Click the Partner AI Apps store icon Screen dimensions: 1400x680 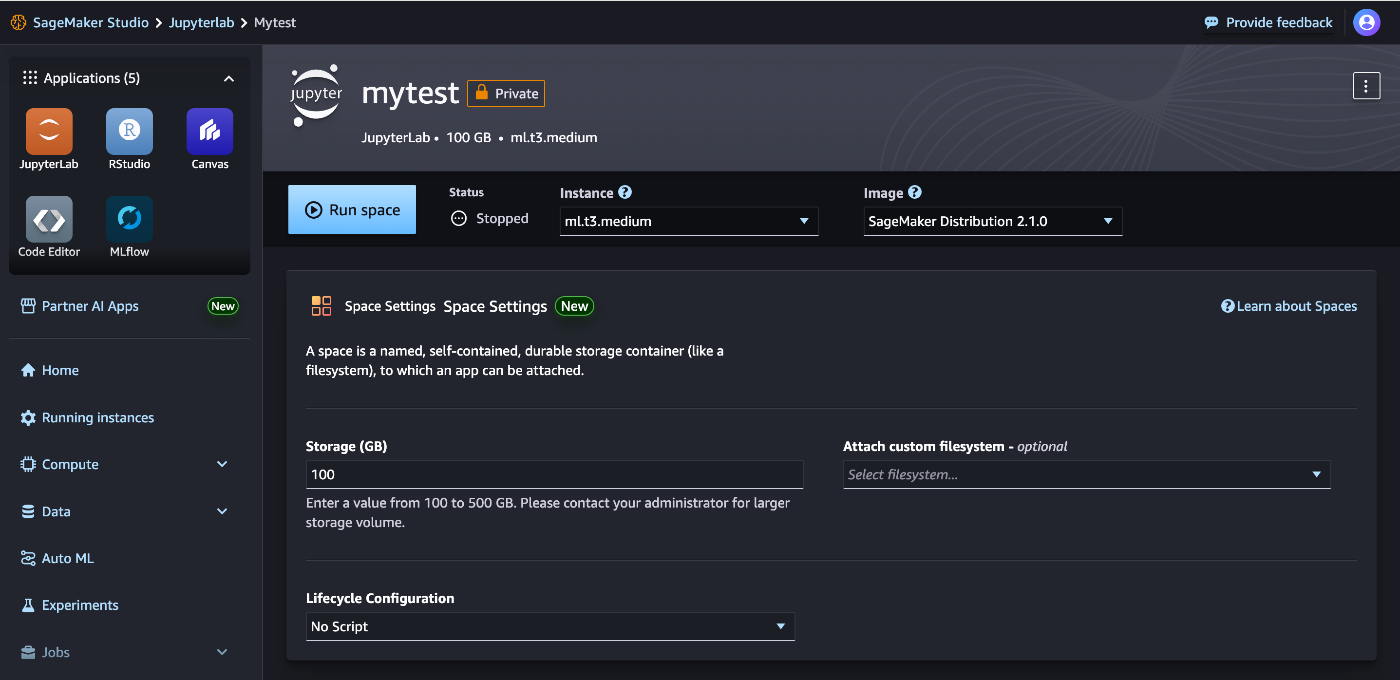[28, 306]
